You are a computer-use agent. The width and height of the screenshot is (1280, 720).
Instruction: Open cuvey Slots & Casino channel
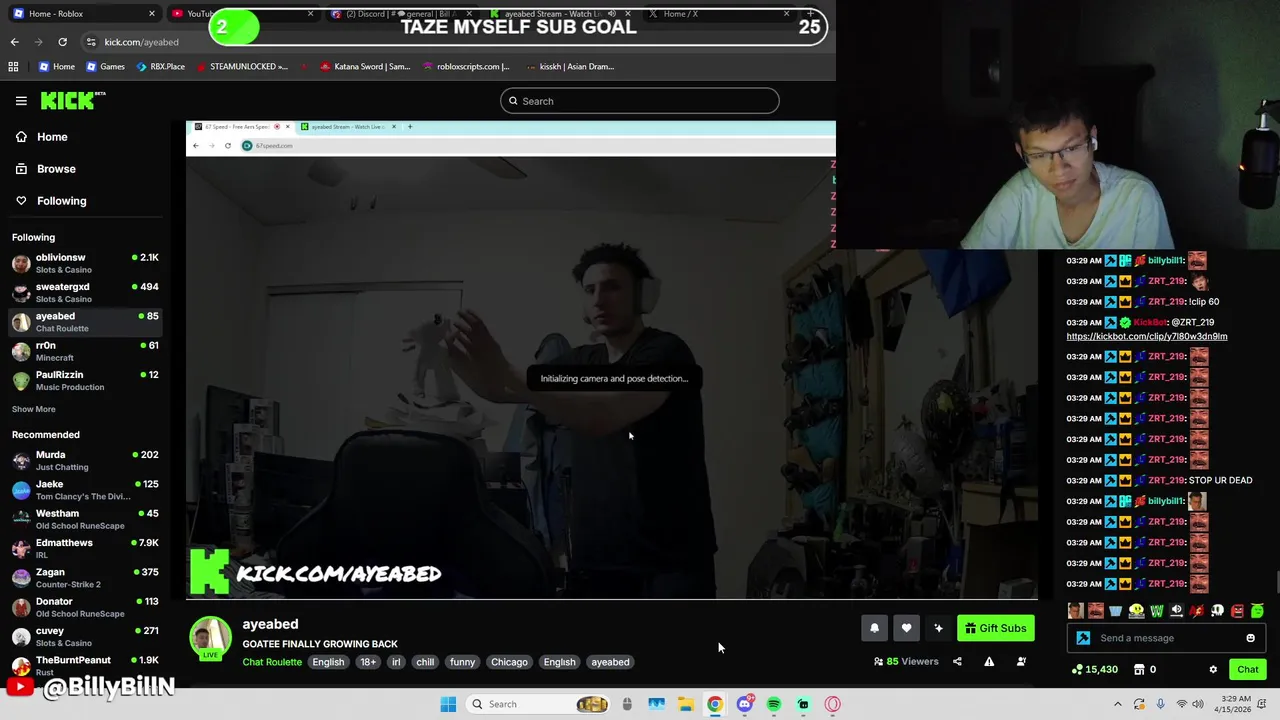(86, 636)
